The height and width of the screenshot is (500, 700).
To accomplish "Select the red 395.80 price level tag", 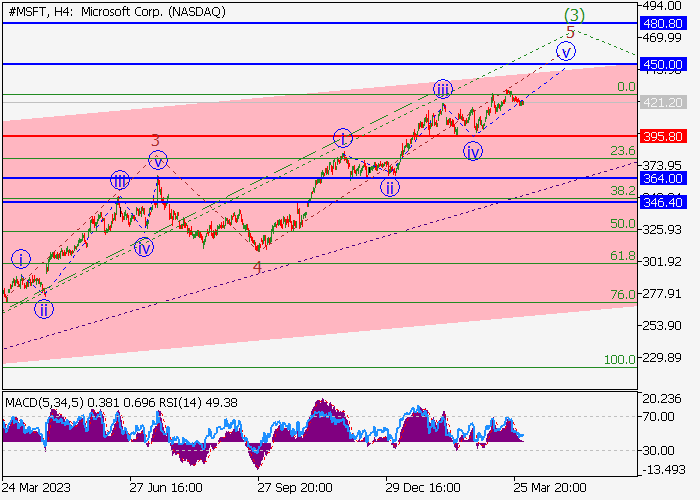I will [x=663, y=136].
